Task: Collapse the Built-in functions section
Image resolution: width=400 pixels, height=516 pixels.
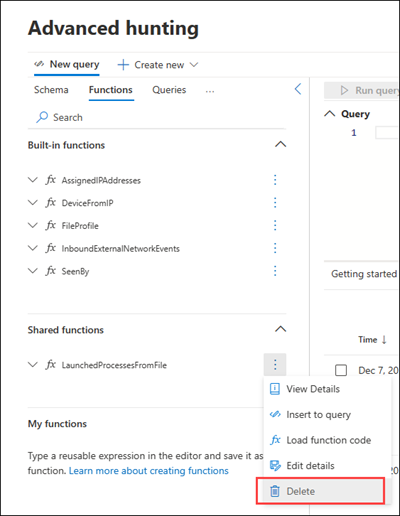Action: point(280,144)
